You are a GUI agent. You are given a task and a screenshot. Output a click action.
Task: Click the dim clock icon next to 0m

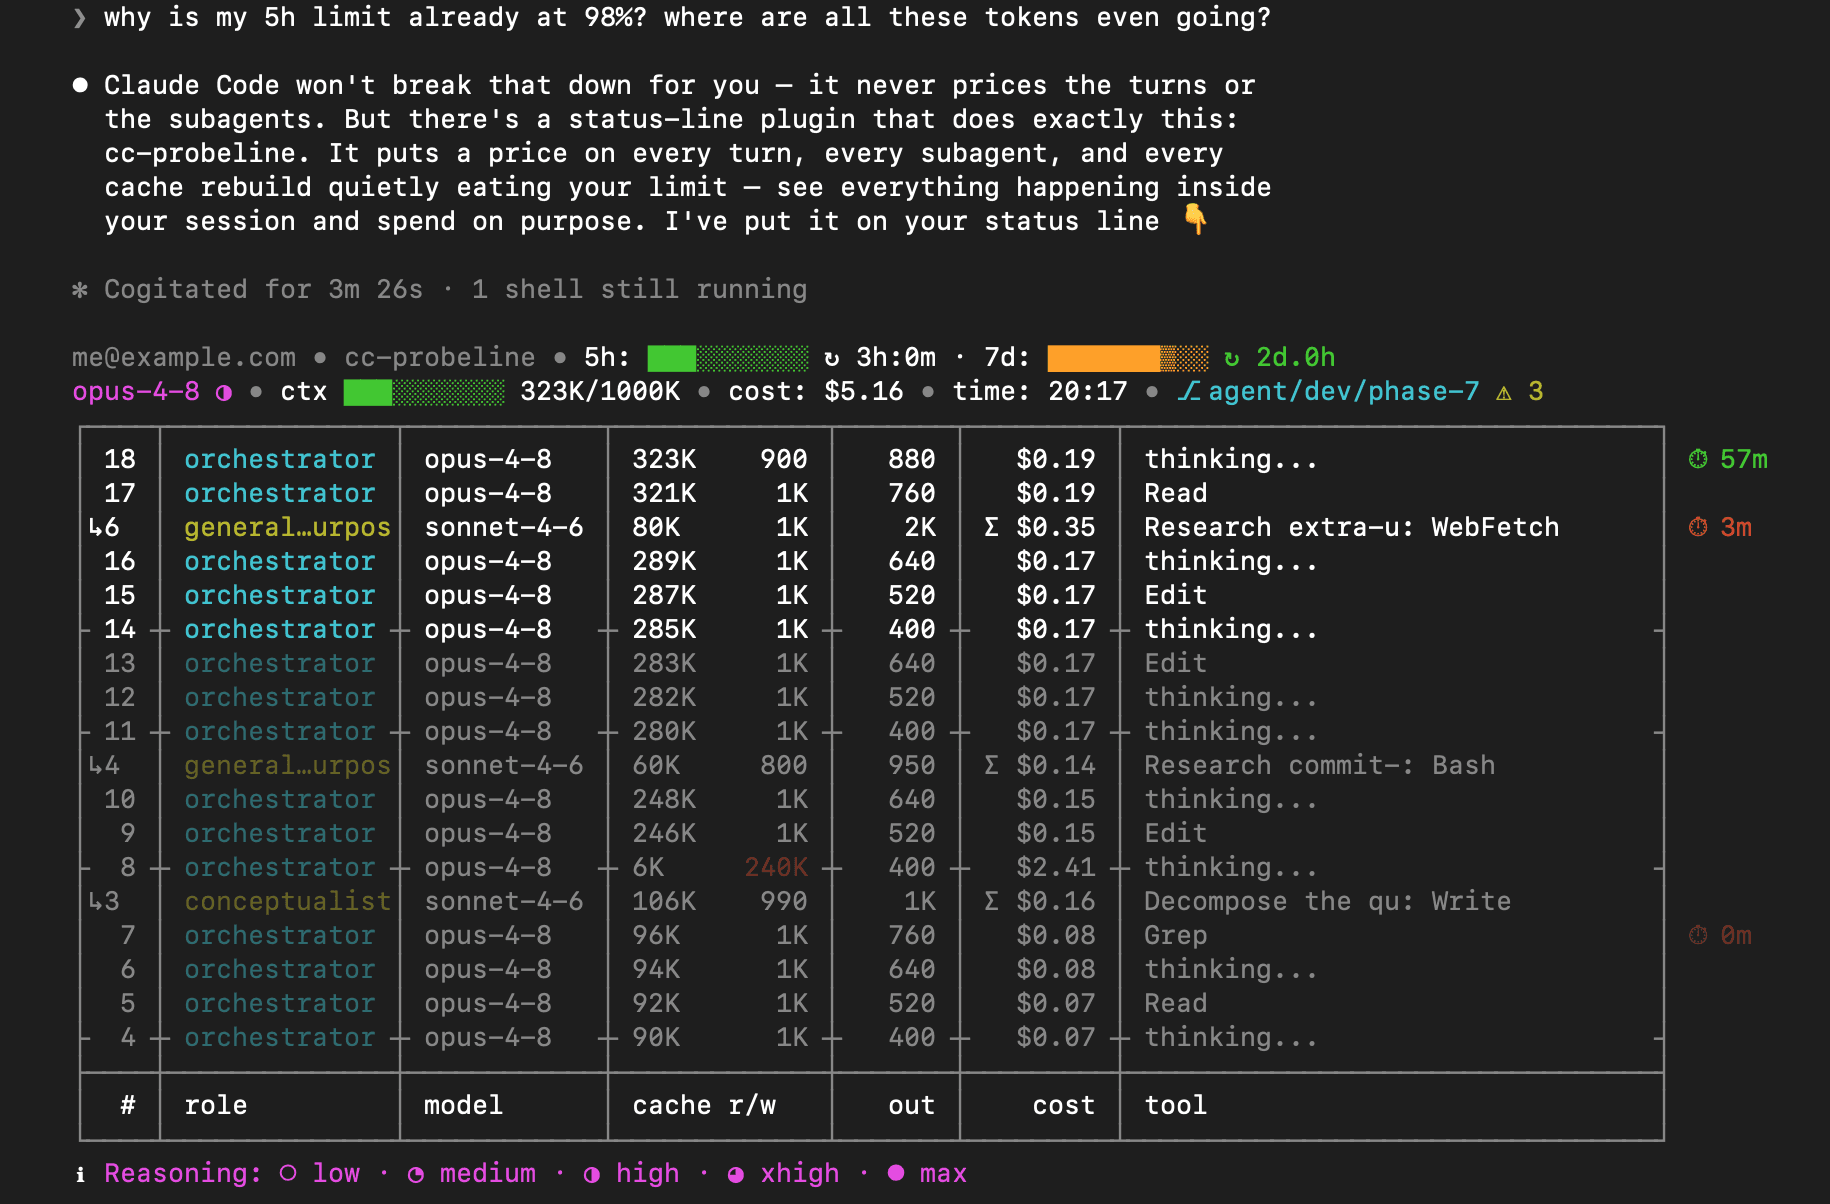[x=1698, y=935]
